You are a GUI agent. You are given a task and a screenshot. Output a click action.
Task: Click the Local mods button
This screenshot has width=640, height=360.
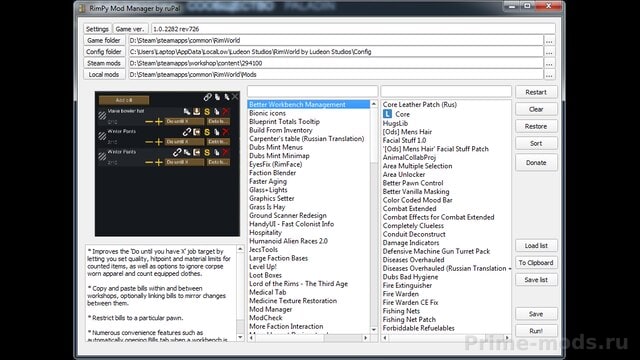pyautogui.click(x=104, y=75)
